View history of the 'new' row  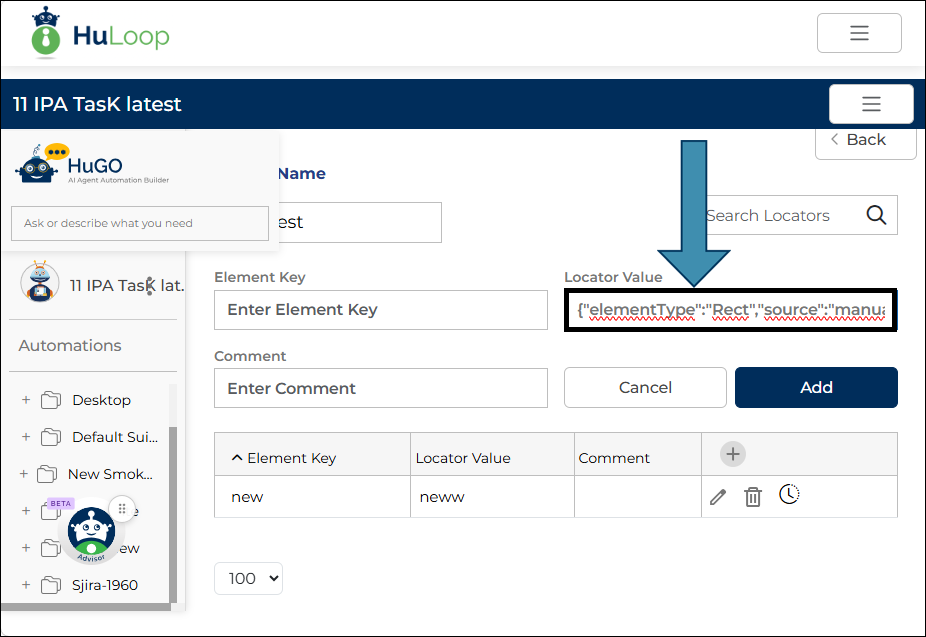(789, 494)
